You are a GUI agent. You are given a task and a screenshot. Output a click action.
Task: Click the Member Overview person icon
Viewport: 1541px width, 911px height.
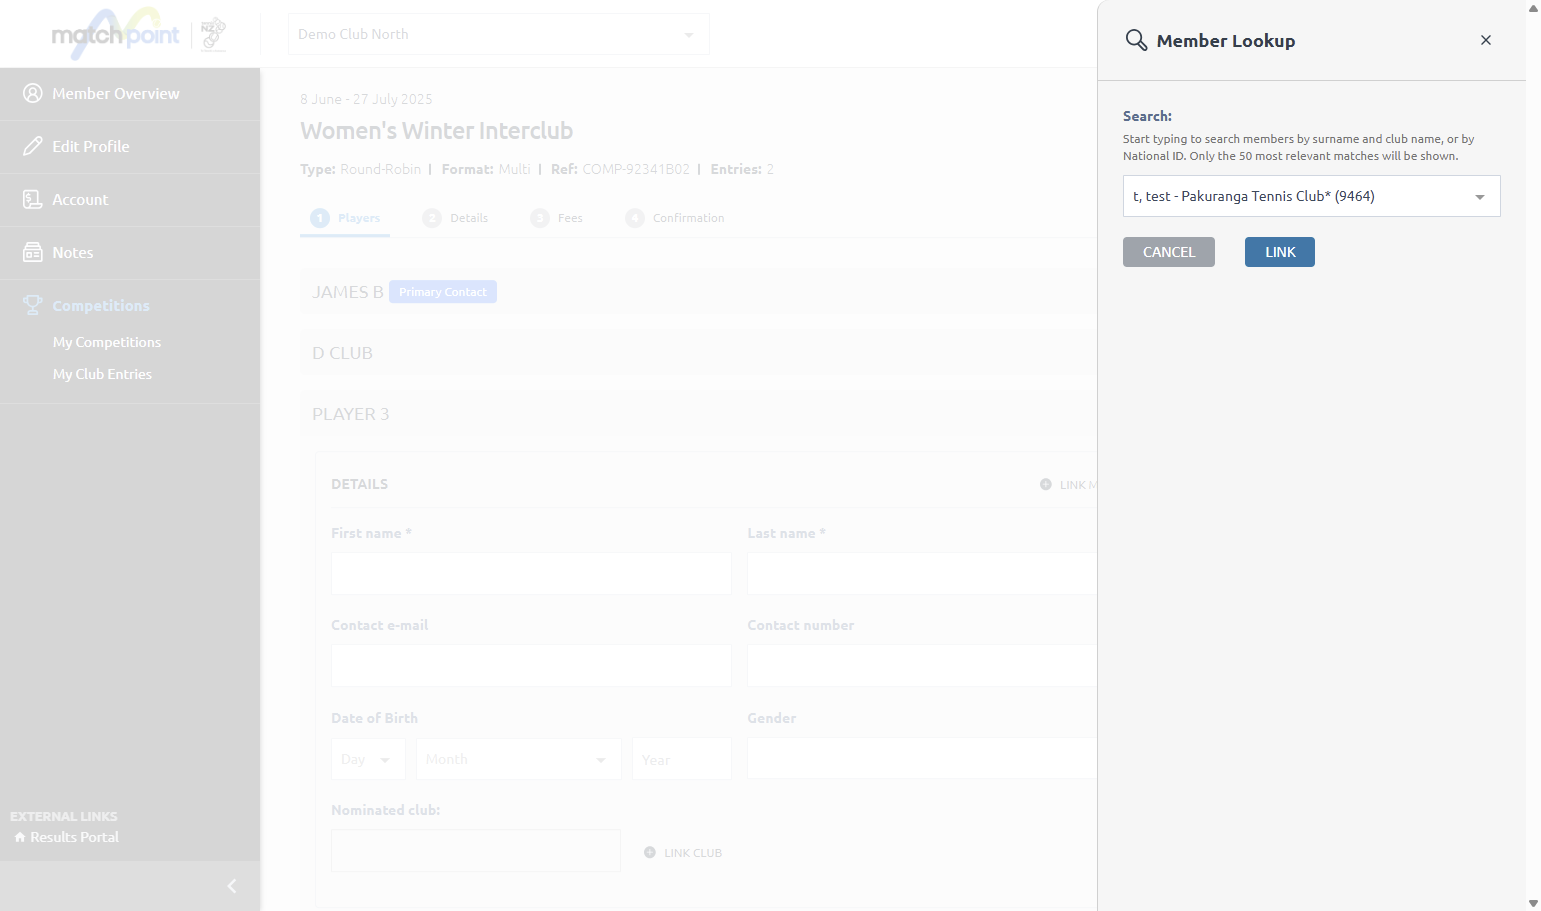[33, 93]
